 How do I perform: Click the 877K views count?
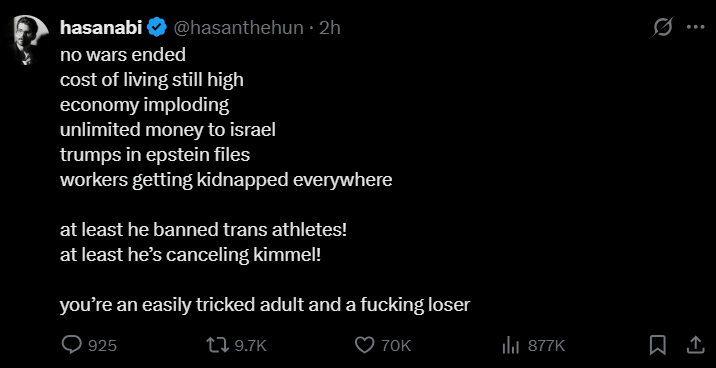coord(547,346)
